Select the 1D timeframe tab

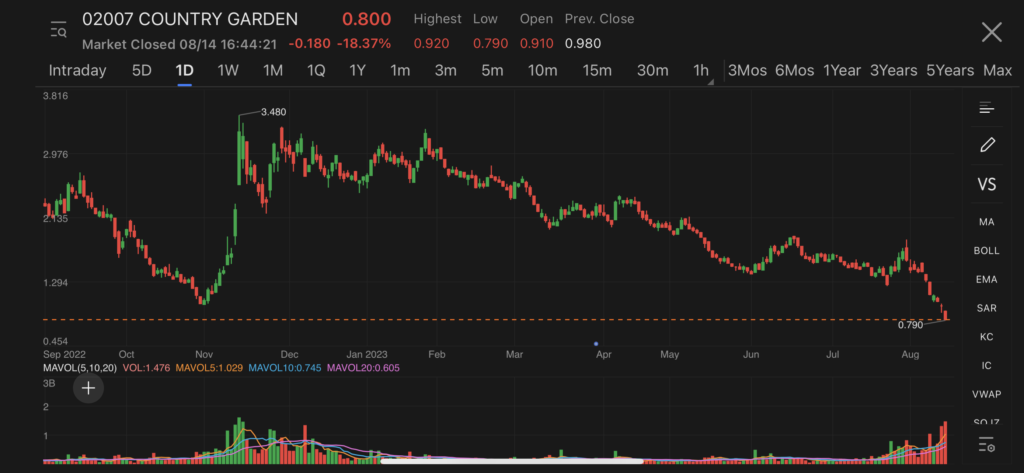click(184, 71)
